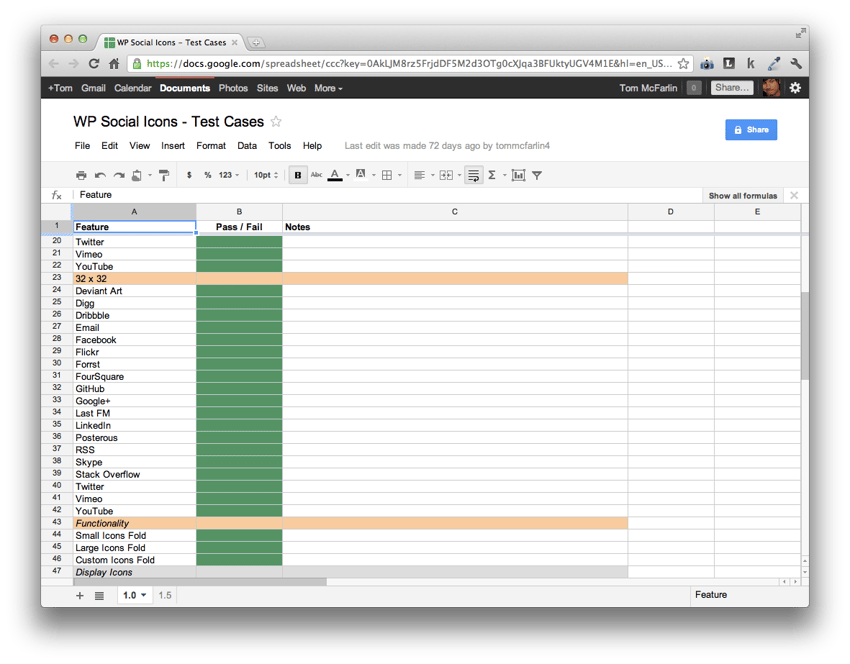Toggle bold formatting button
This screenshot has height=664, width=850.
point(298,175)
